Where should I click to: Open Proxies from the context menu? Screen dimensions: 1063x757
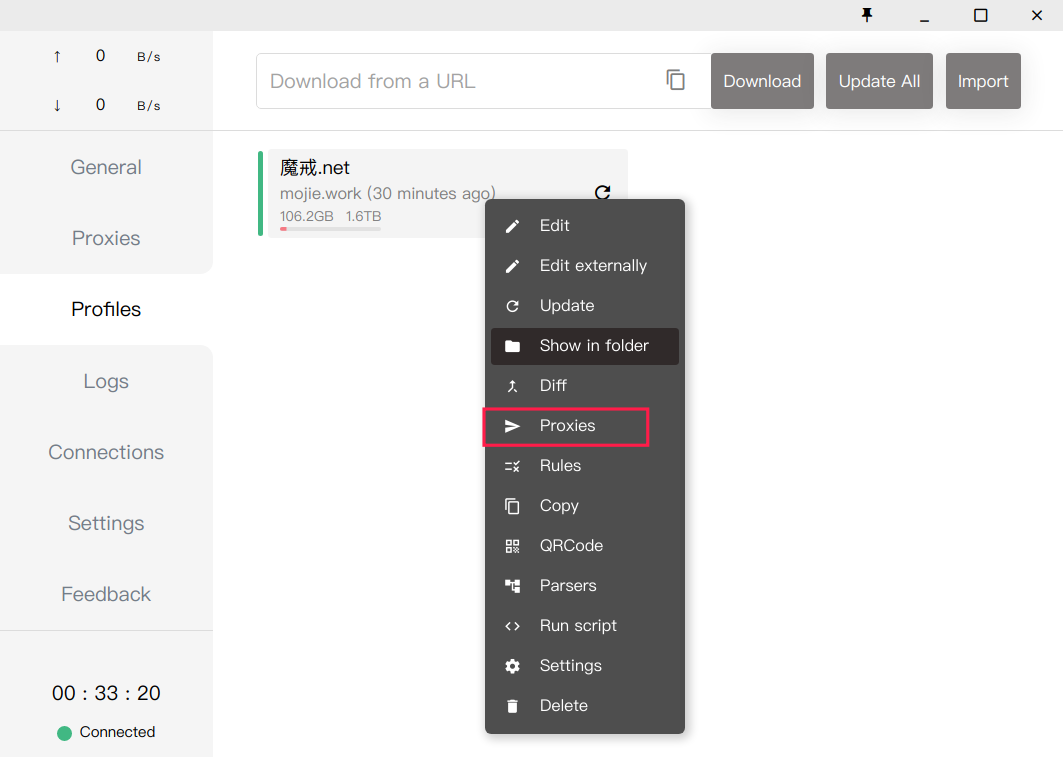(x=584, y=426)
